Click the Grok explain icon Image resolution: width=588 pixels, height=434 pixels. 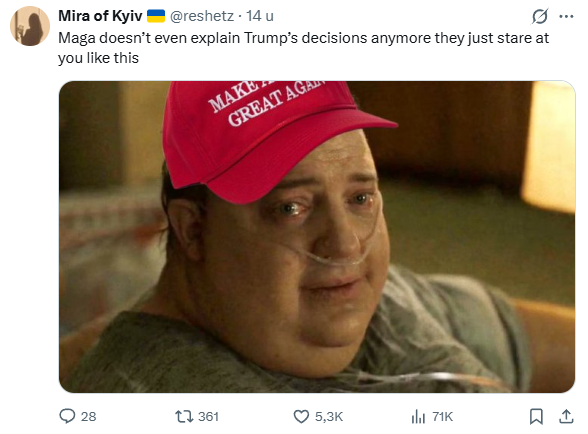[x=540, y=16]
